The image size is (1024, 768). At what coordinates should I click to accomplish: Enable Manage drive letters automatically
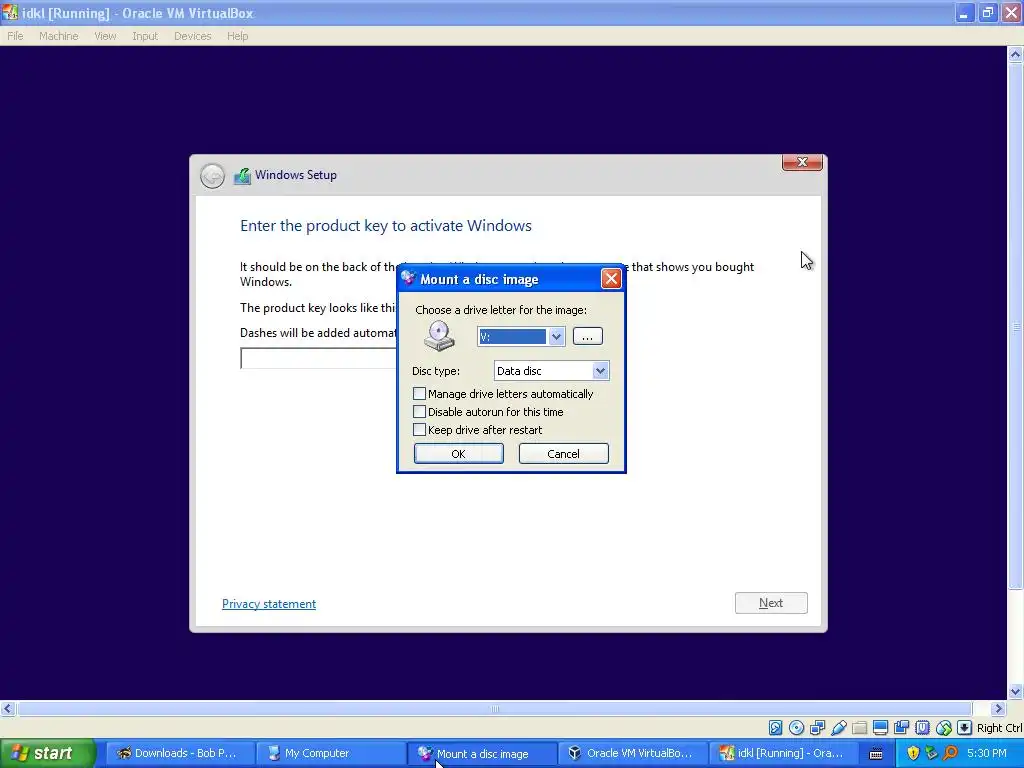[419, 394]
